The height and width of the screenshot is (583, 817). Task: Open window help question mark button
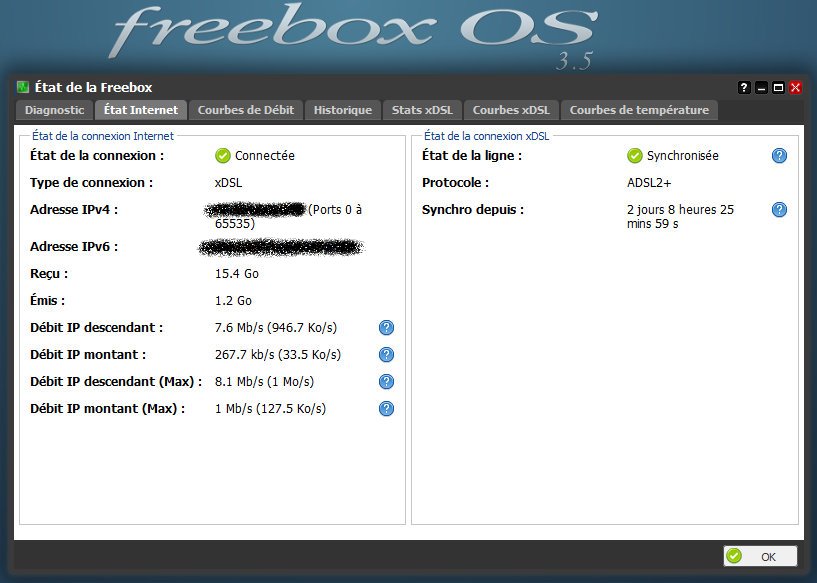tap(744, 88)
